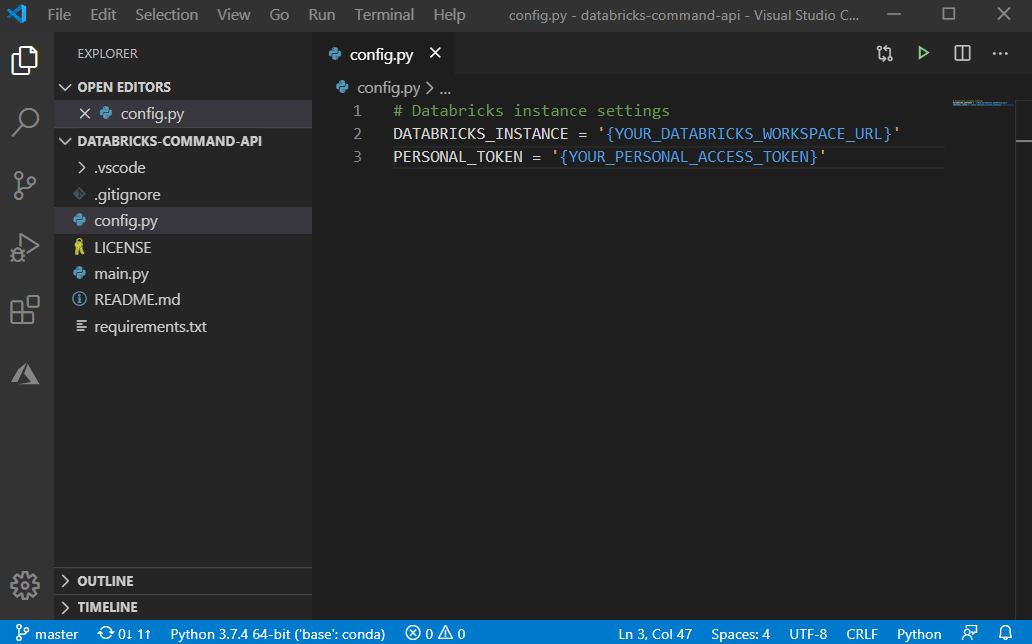Close the config.py editor tab
Screen dimensions: 1032x644
(x=435, y=53)
